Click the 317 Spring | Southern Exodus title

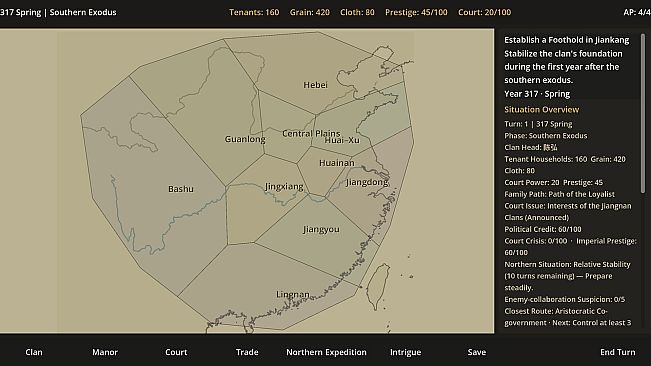[58, 12]
